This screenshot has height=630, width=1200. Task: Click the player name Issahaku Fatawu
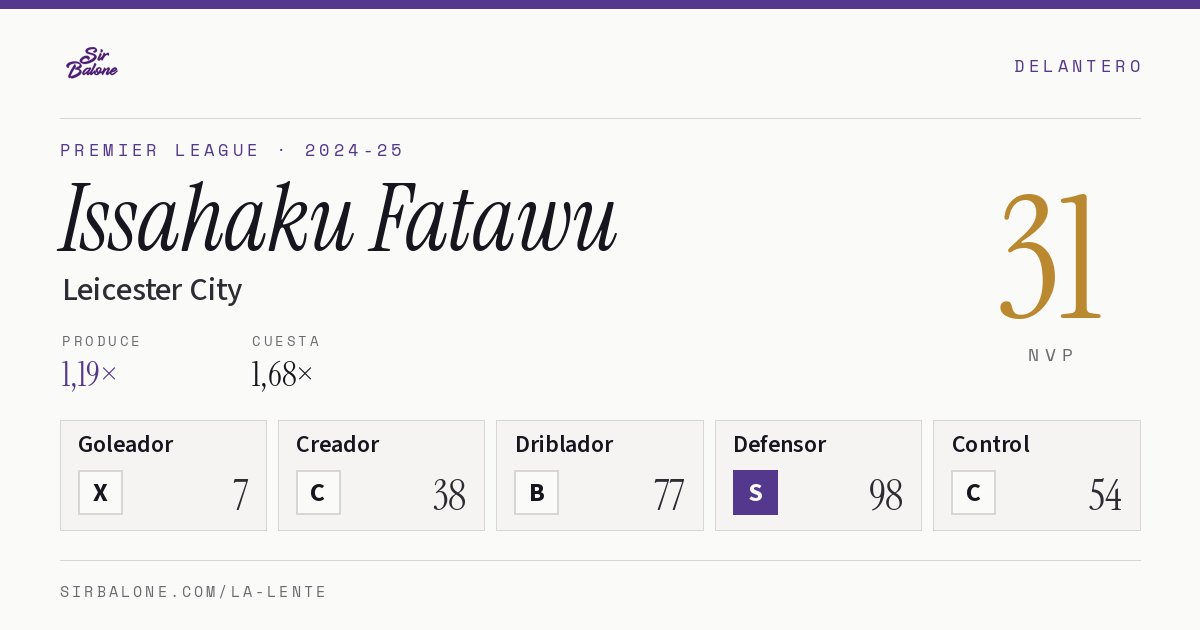[x=338, y=218]
